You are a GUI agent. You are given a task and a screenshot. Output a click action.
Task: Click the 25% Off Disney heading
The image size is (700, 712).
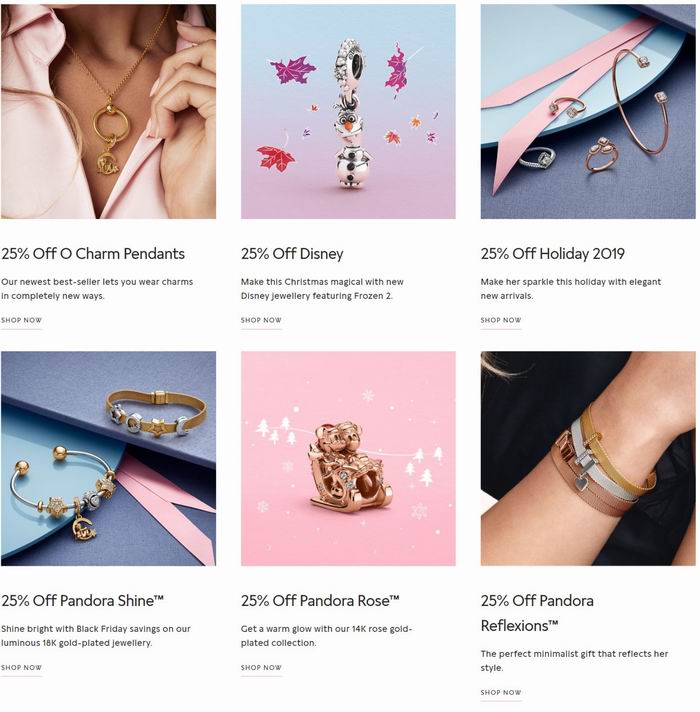coord(292,253)
